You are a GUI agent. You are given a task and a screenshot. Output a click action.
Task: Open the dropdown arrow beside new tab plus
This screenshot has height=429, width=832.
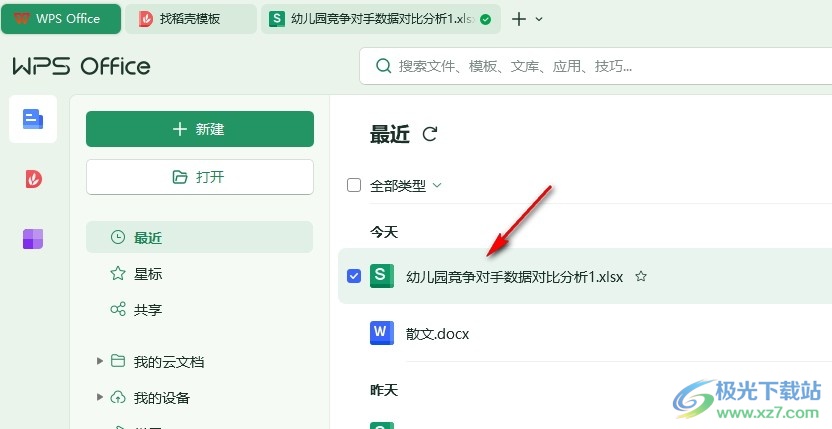coord(539,19)
